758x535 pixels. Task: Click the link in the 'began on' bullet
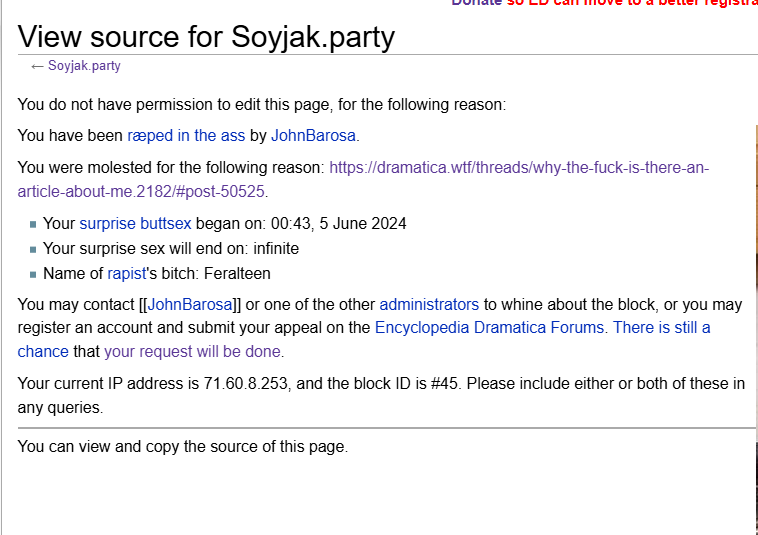135,223
